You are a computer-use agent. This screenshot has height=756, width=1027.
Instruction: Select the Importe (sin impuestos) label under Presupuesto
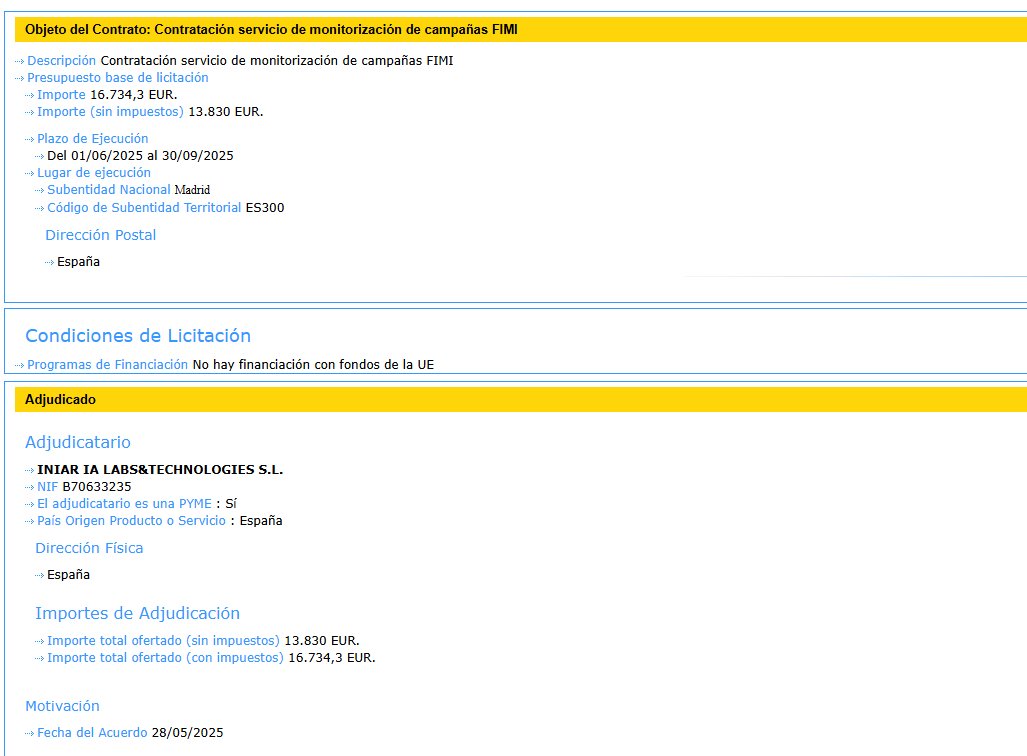pos(110,112)
